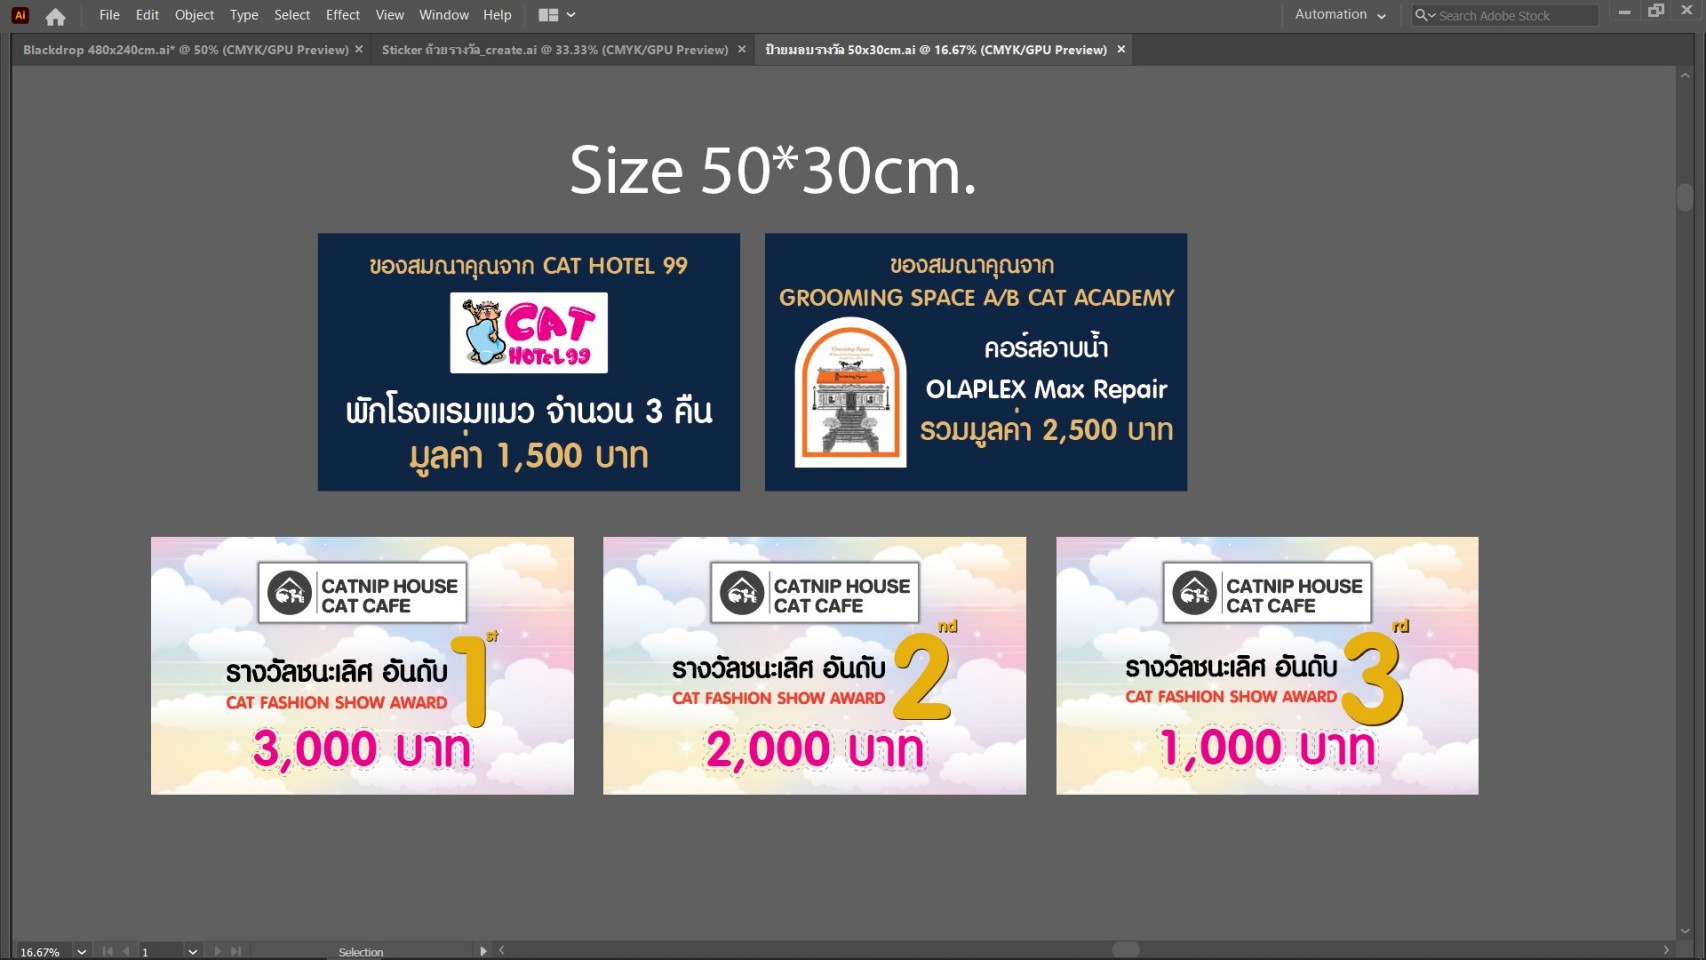Click the Adobe Stock search magnifier icon
This screenshot has height=960, width=1706.
(x=1421, y=15)
